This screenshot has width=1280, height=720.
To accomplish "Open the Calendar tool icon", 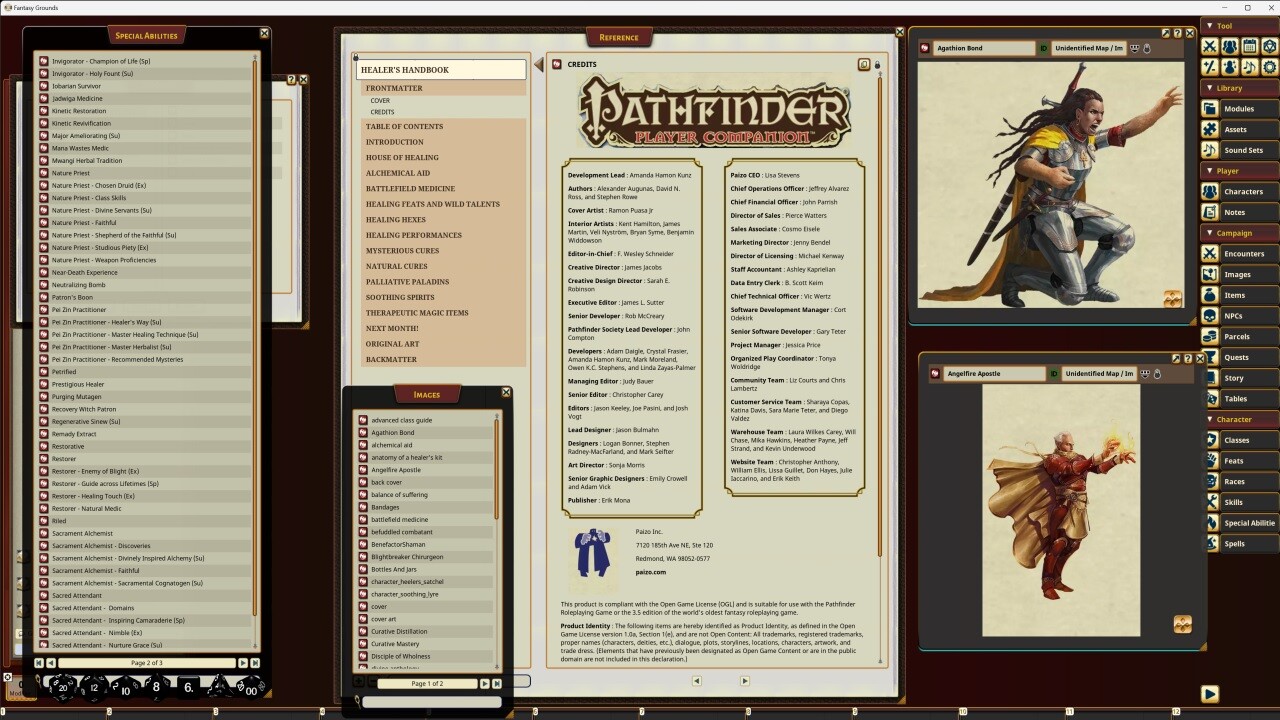I will (1249, 46).
